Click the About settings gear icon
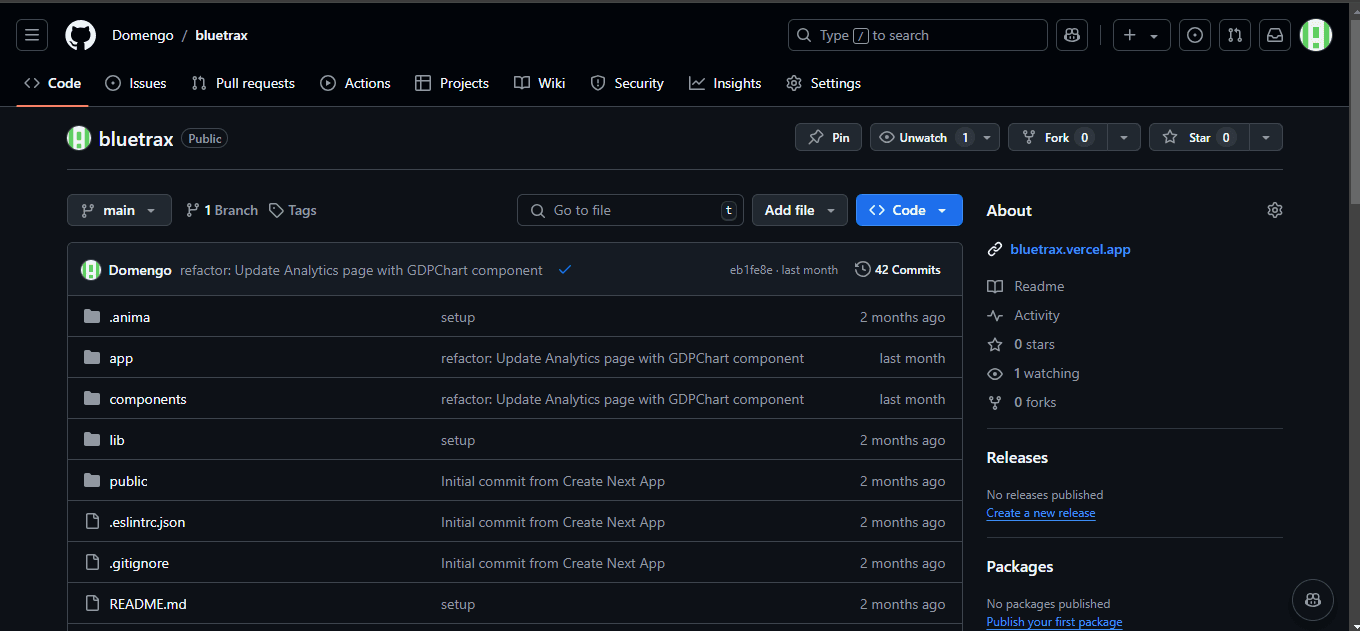 point(1274,210)
